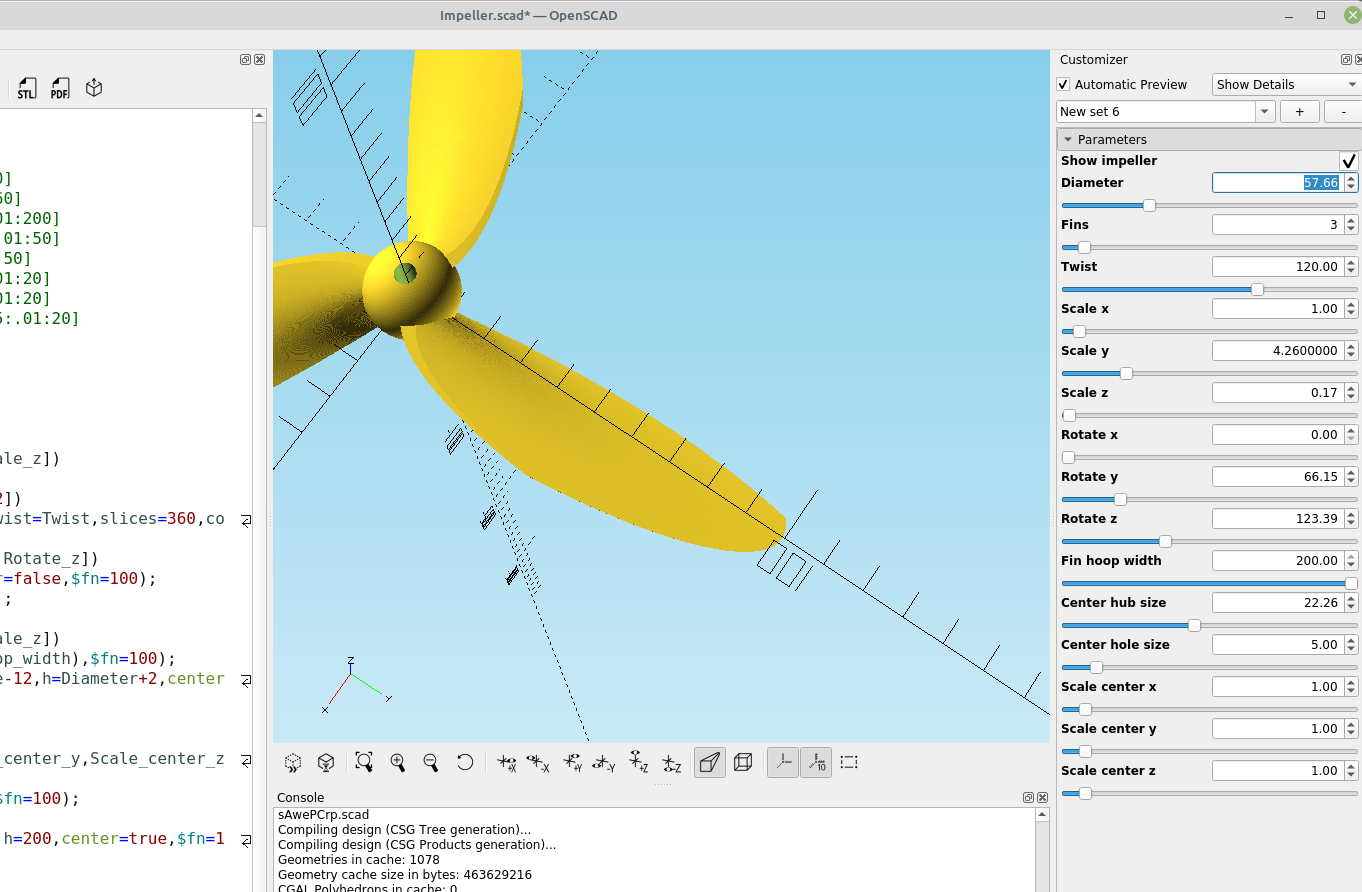Toggle the Show impeller checkbox
This screenshot has height=892, width=1362.
click(x=1349, y=160)
